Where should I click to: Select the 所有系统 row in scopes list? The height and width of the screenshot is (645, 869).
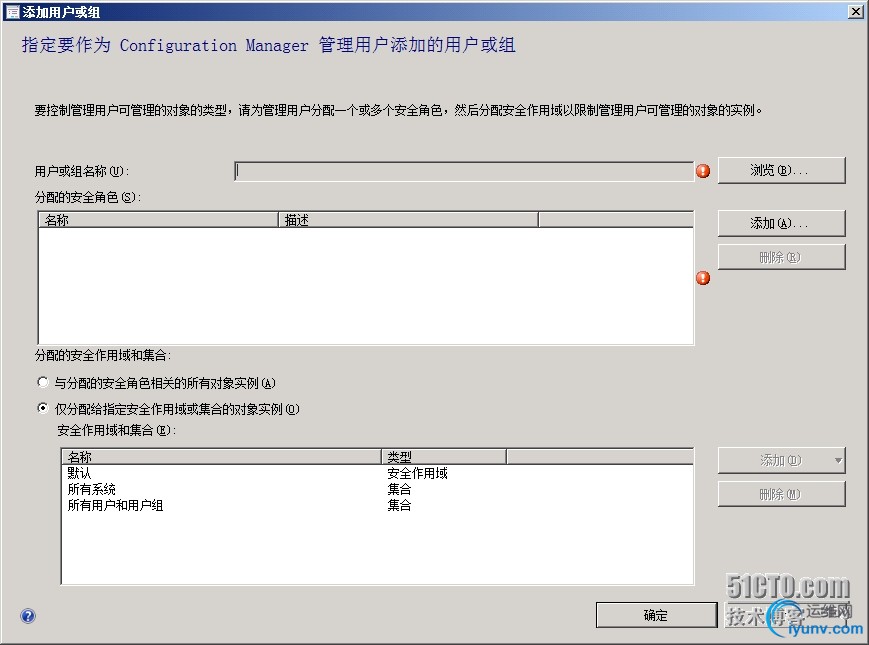pos(377,489)
